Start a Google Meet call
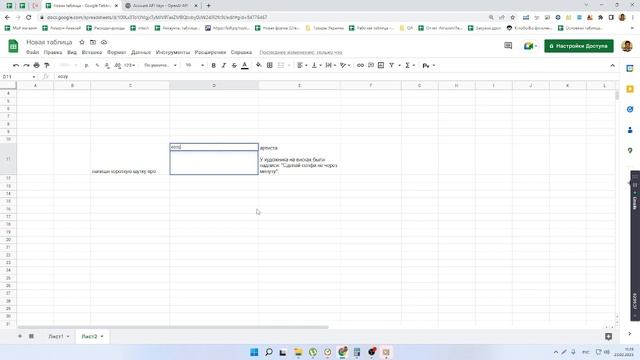This screenshot has height=360, width=640. click(x=530, y=46)
